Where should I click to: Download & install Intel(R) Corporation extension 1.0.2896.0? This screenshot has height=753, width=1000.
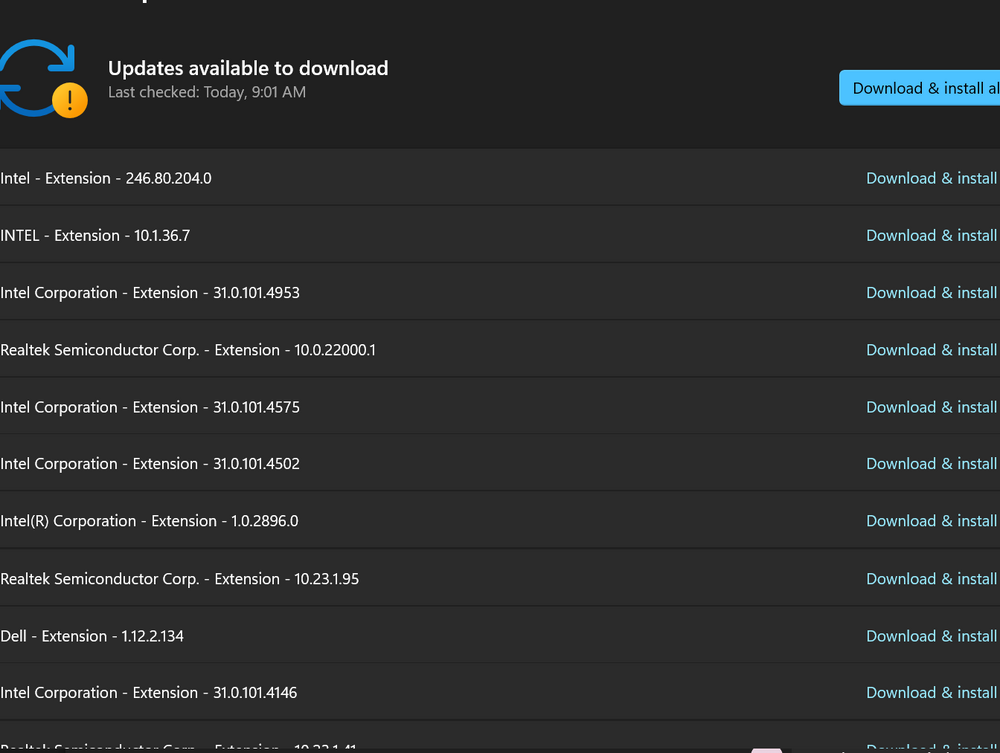click(931, 521)
